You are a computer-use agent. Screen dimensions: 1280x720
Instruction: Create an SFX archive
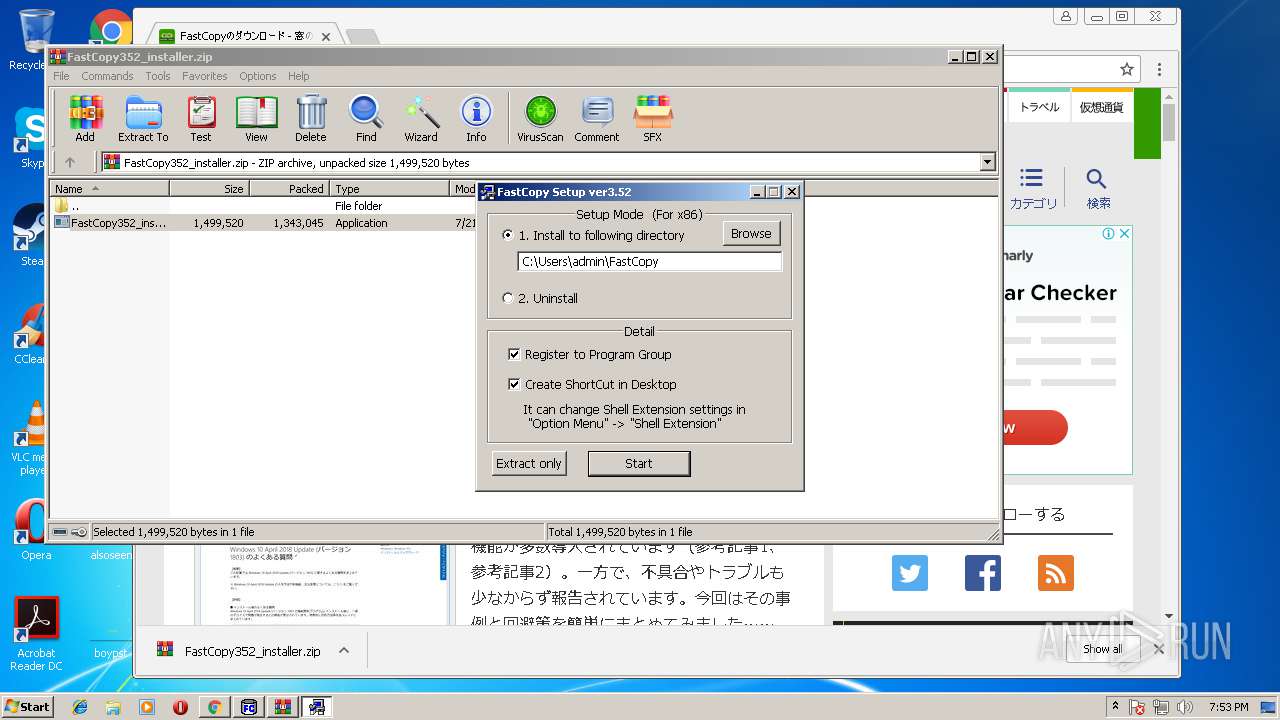(652, 119)
